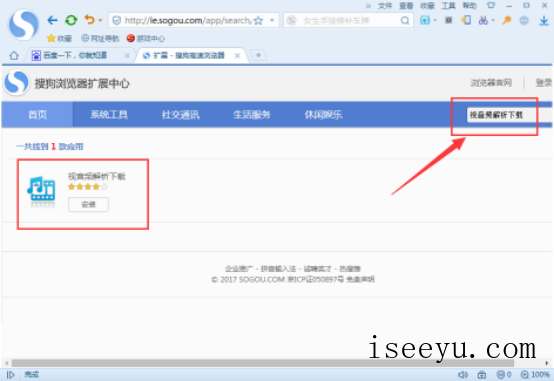Open the 帮助 menu
This screenshot has height=381, width=554.
(470, 6)
